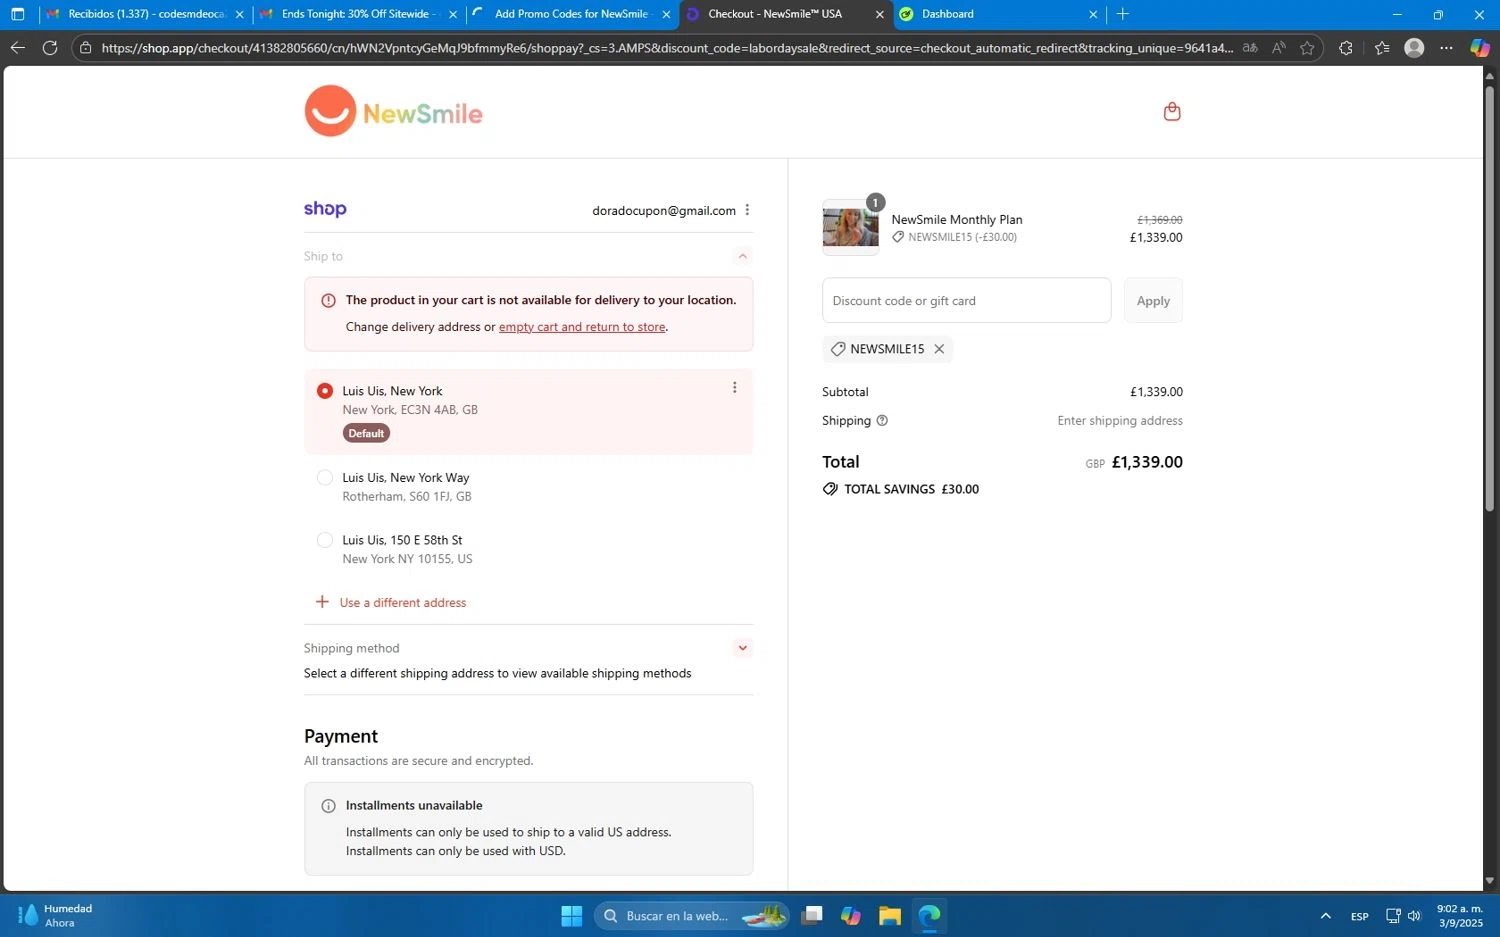Switch to Recibidos Gmail tab
1500x937 pixels.
coord(144,14)
